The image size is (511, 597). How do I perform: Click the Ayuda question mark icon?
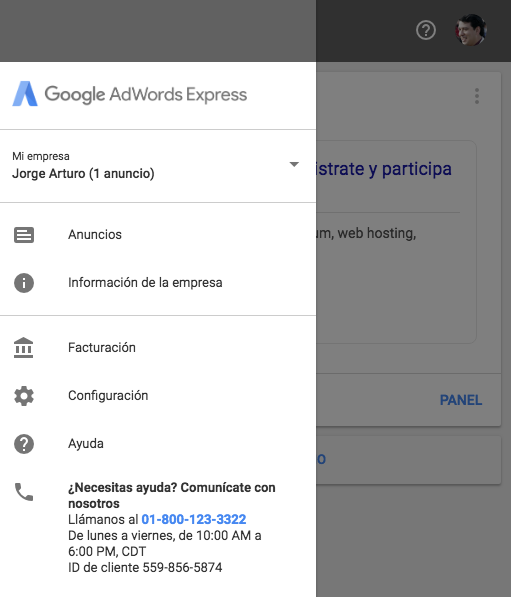(24, 444)
